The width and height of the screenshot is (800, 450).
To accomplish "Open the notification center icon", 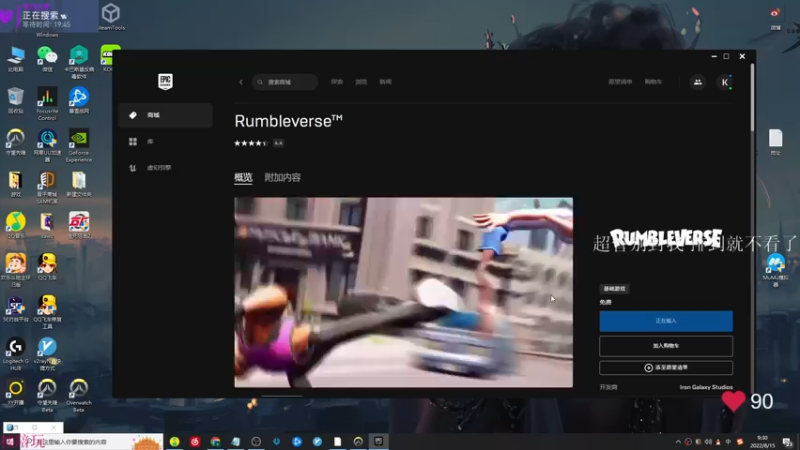I will coord(788,442).
